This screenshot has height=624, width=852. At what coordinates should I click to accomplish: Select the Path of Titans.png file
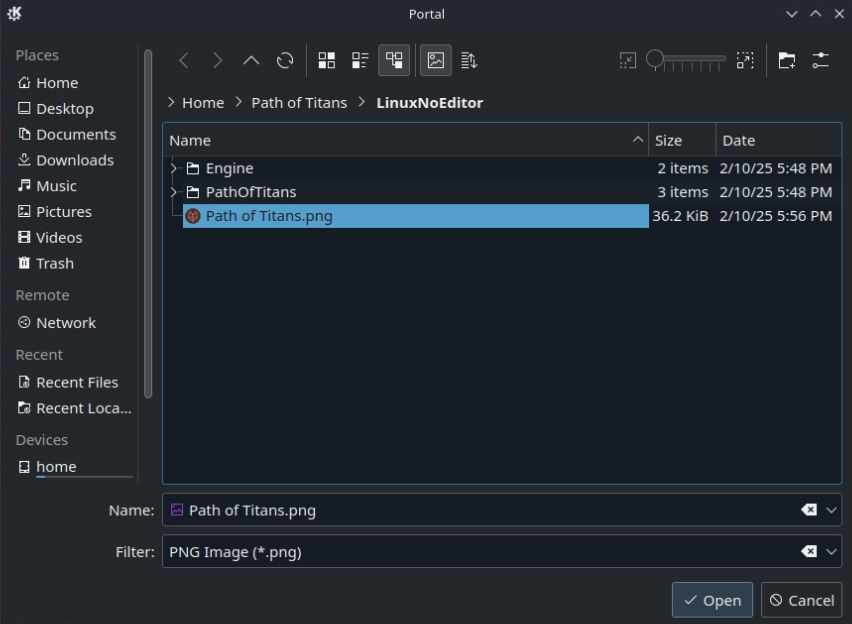point(416,216)
